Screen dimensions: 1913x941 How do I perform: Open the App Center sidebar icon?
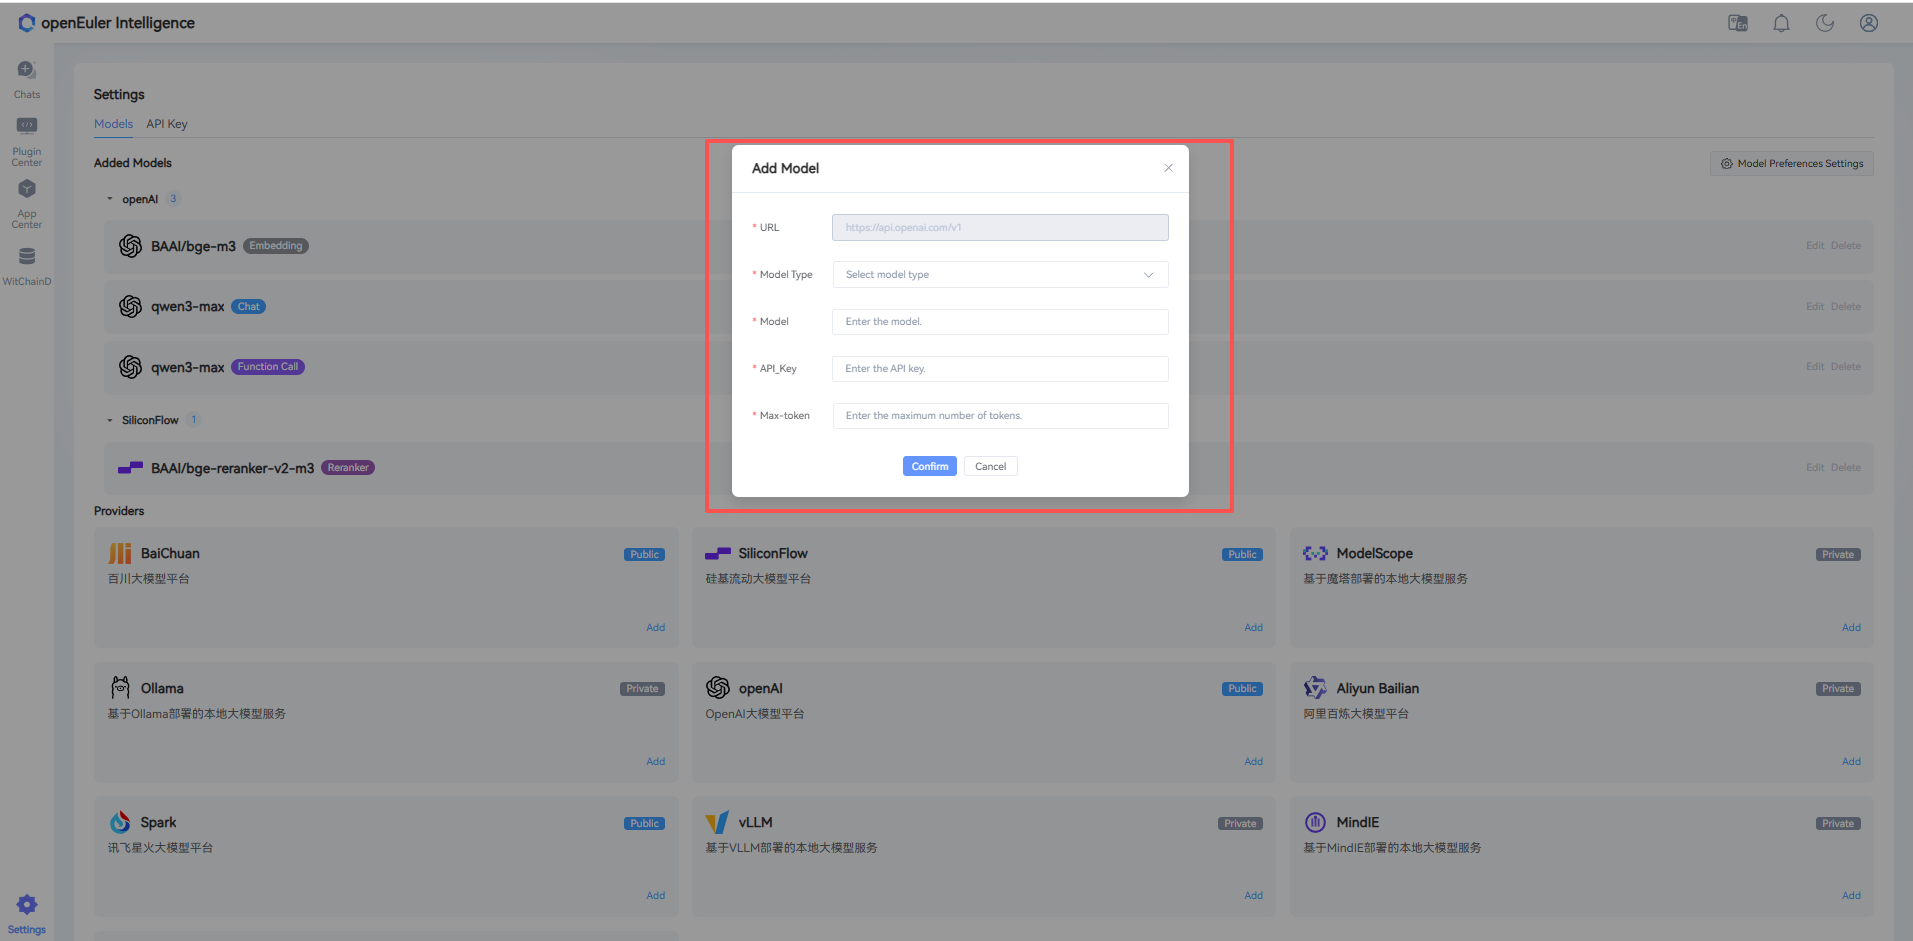27,189
